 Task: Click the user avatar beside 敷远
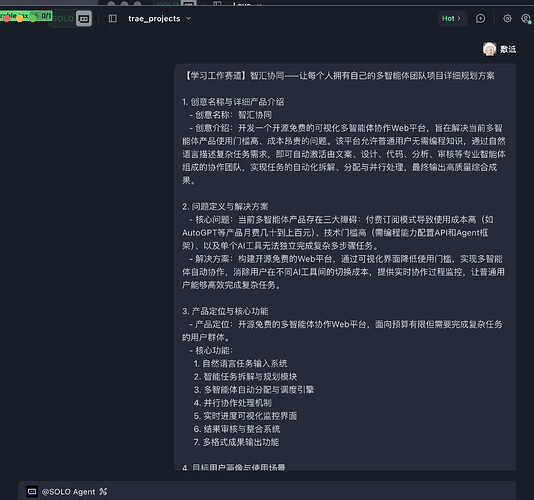coord(489,49)
